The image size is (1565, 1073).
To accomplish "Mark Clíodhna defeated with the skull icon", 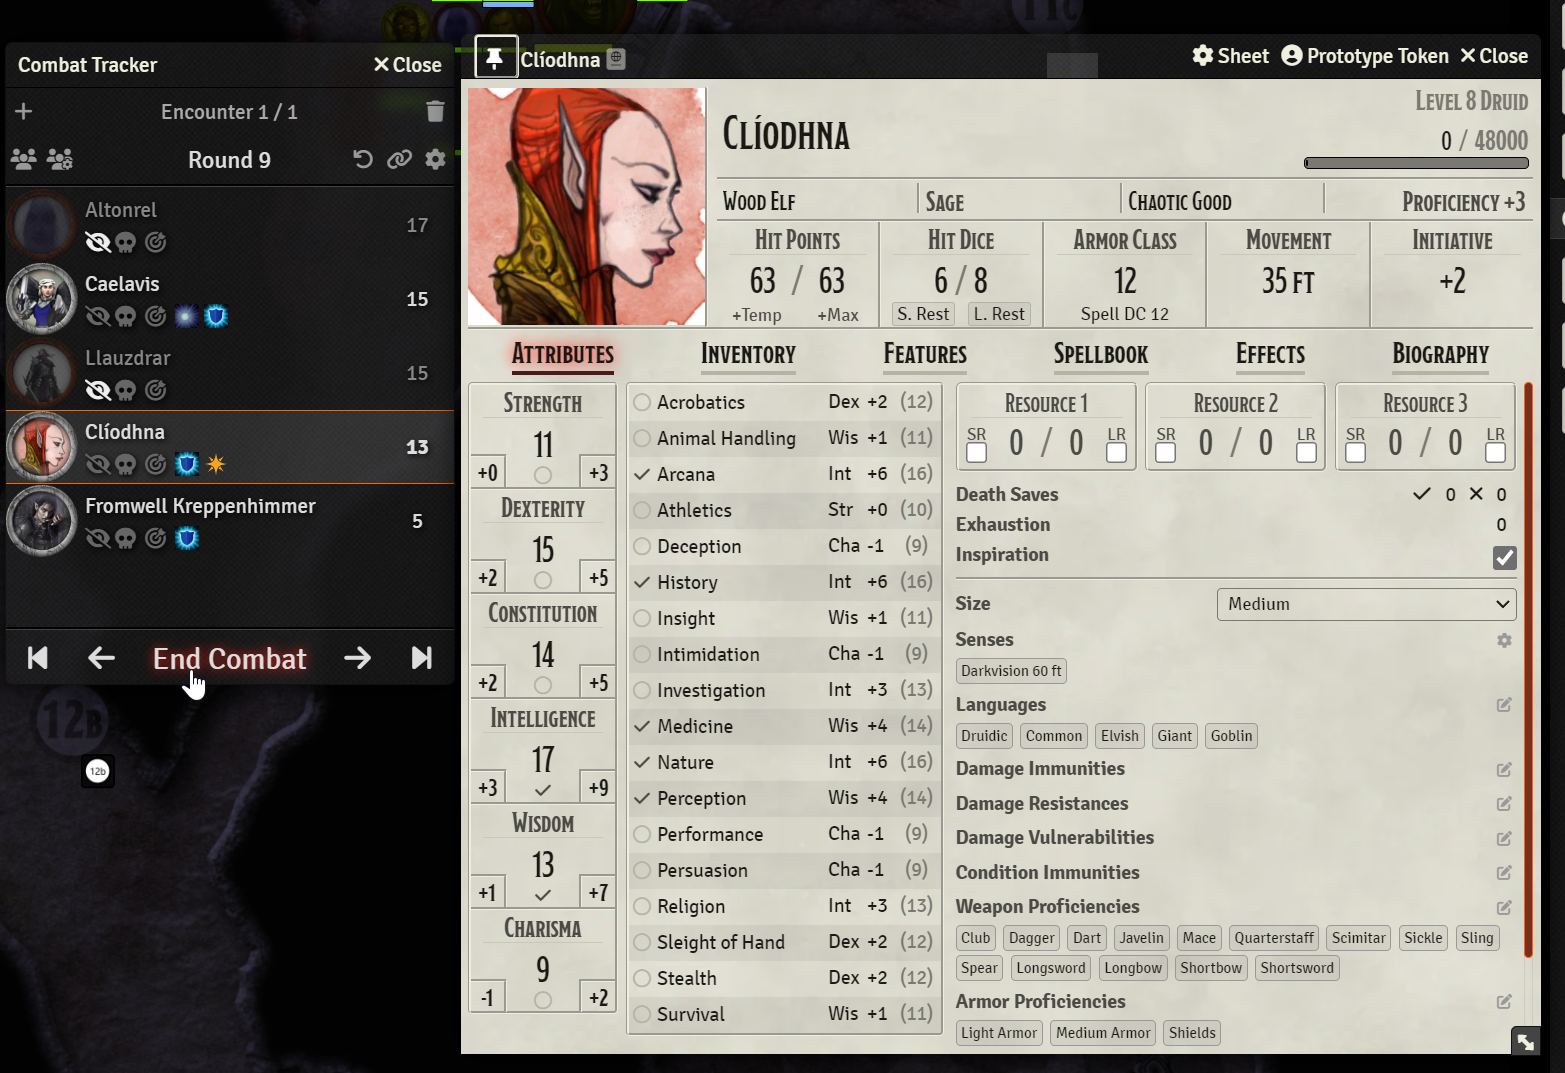I will click(x=125, y=464).
